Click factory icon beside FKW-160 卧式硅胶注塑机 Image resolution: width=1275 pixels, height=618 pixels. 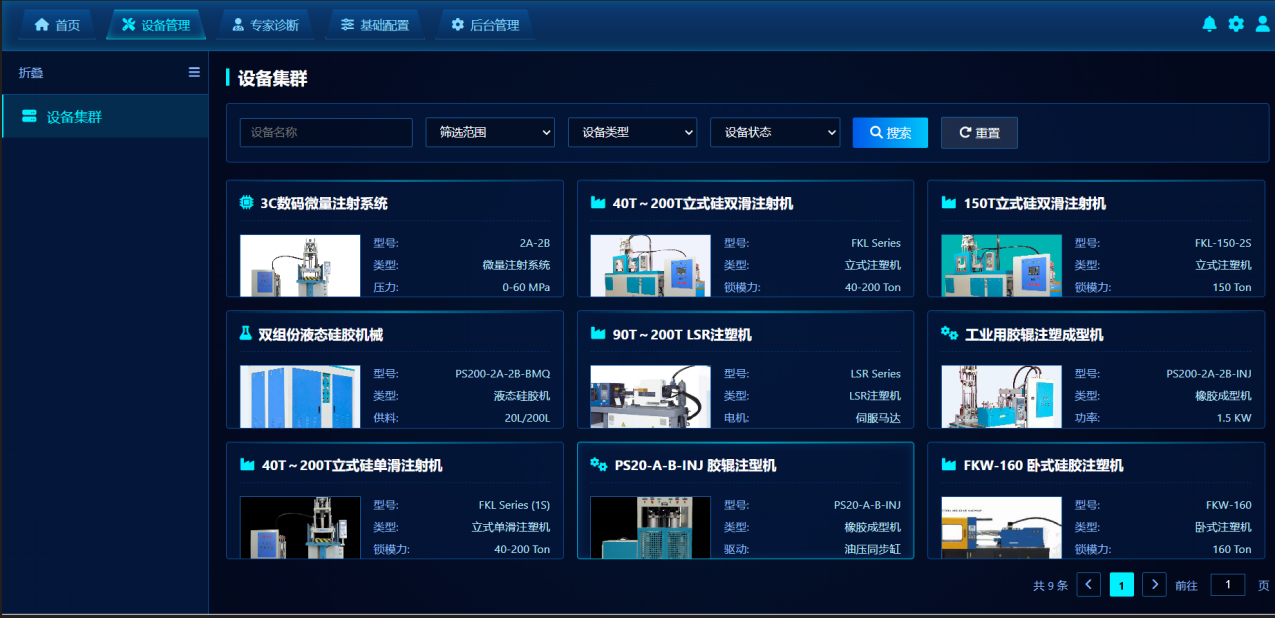click(x=949, y=465)
